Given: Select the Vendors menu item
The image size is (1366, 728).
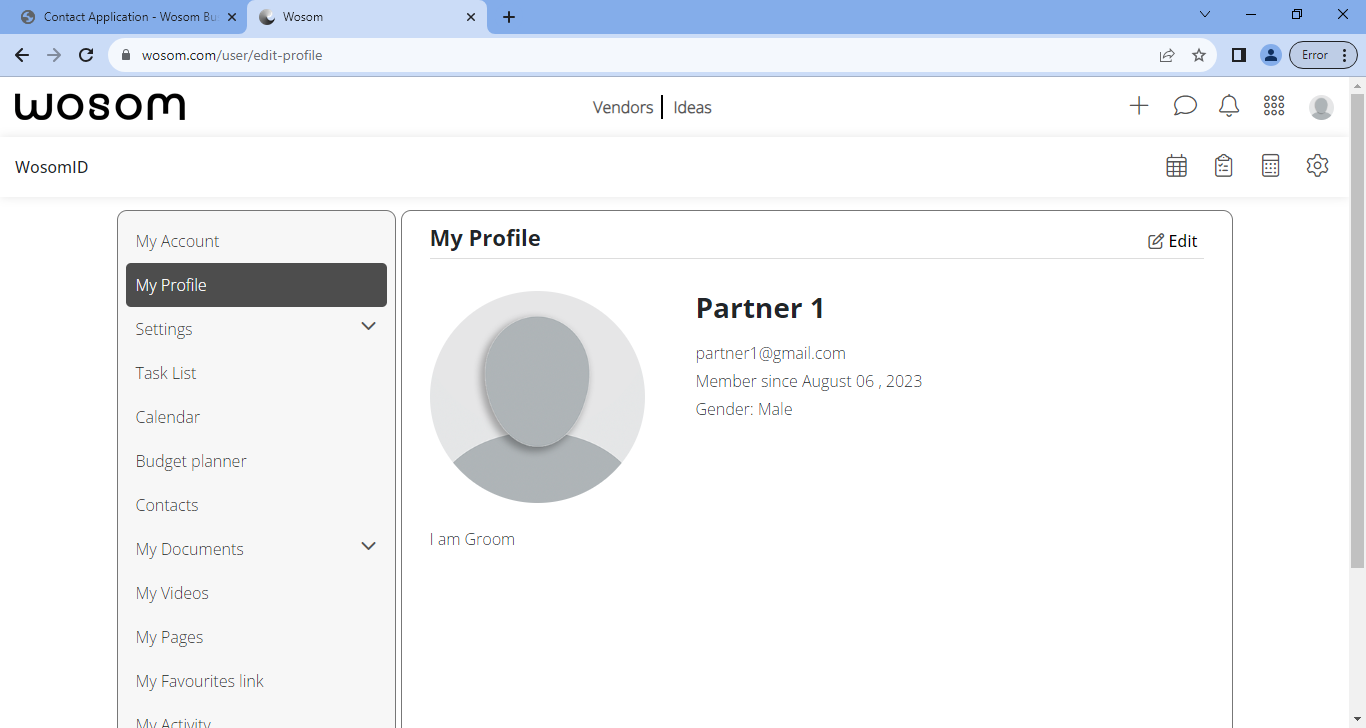Looking at the screenshot, I should [623, 107].
